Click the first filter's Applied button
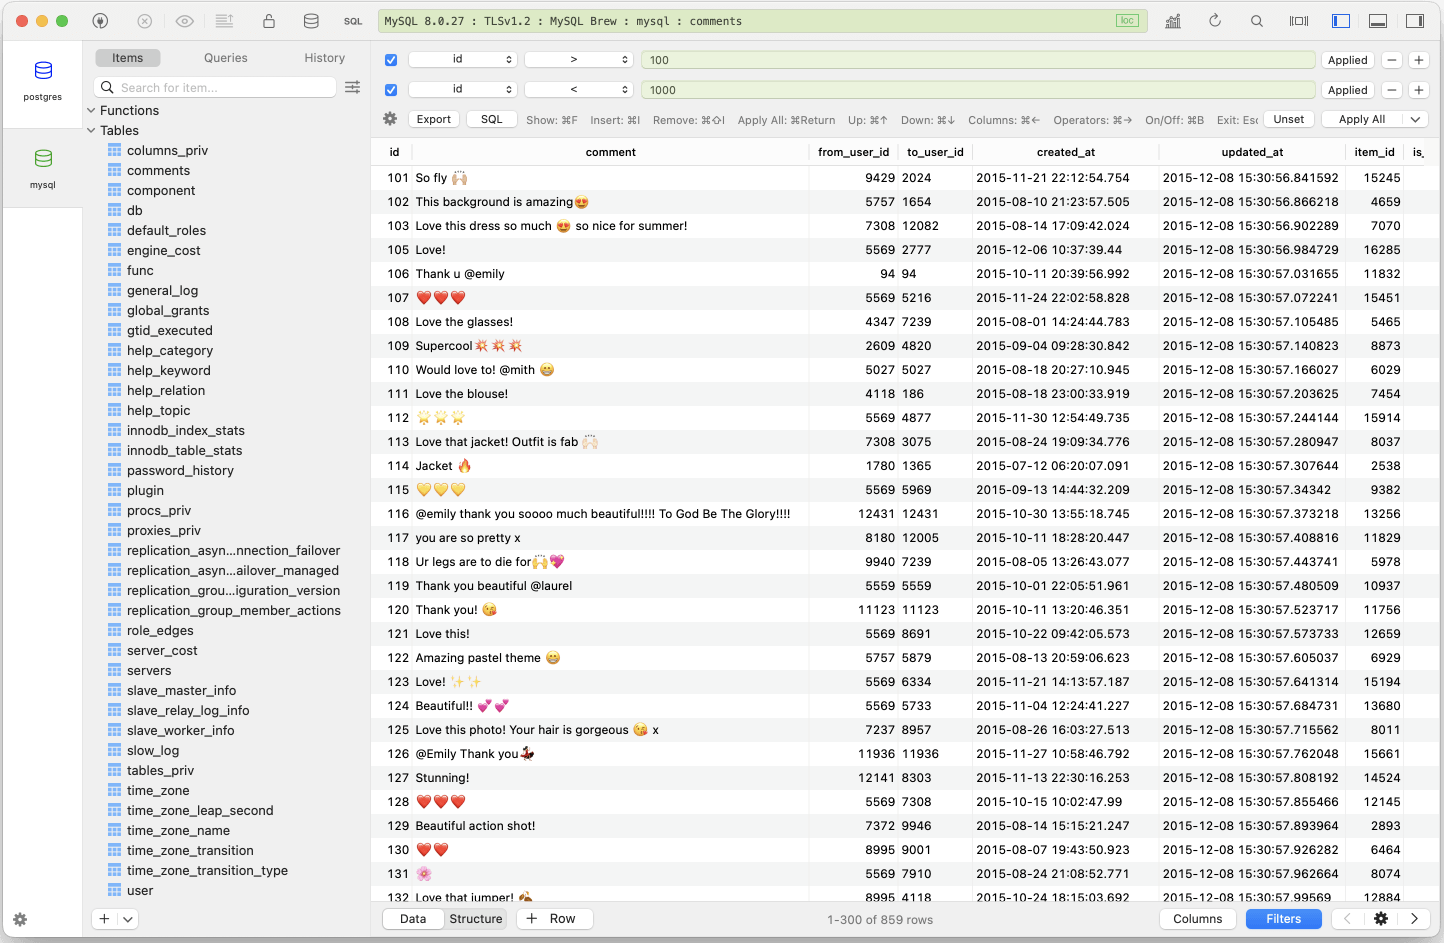 pos(1348,60)
